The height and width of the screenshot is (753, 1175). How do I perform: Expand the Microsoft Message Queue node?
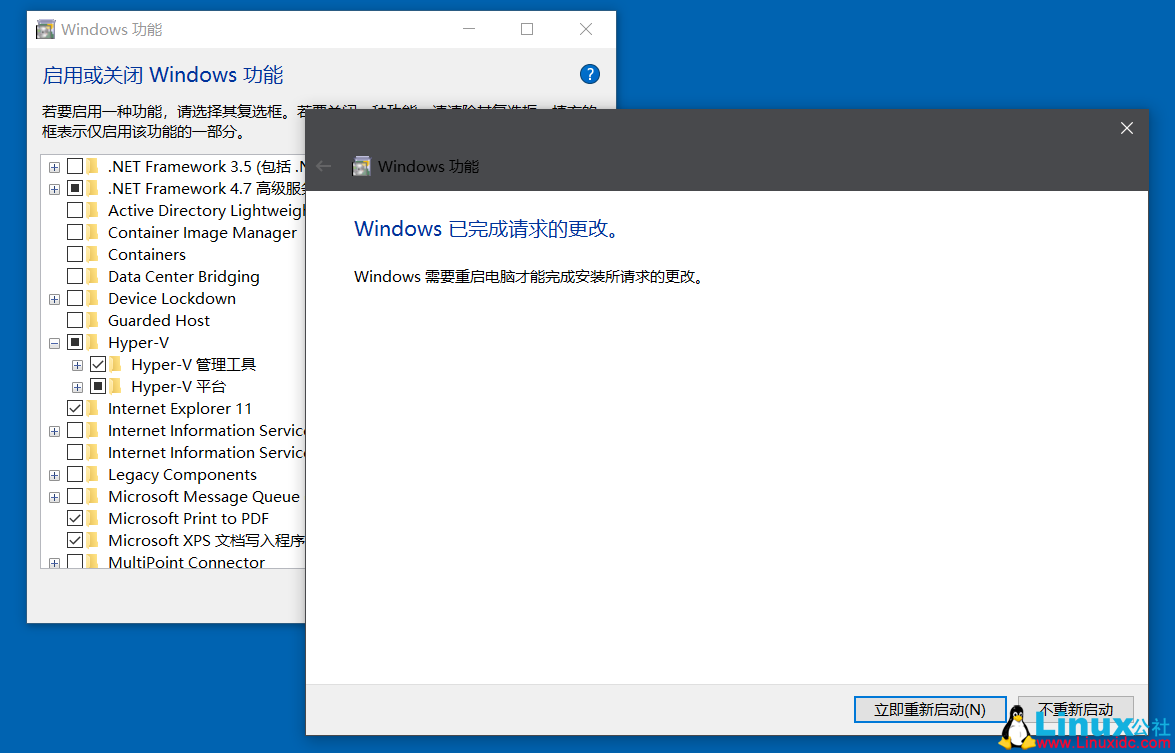pyautogui.click(x=54, y=498)
